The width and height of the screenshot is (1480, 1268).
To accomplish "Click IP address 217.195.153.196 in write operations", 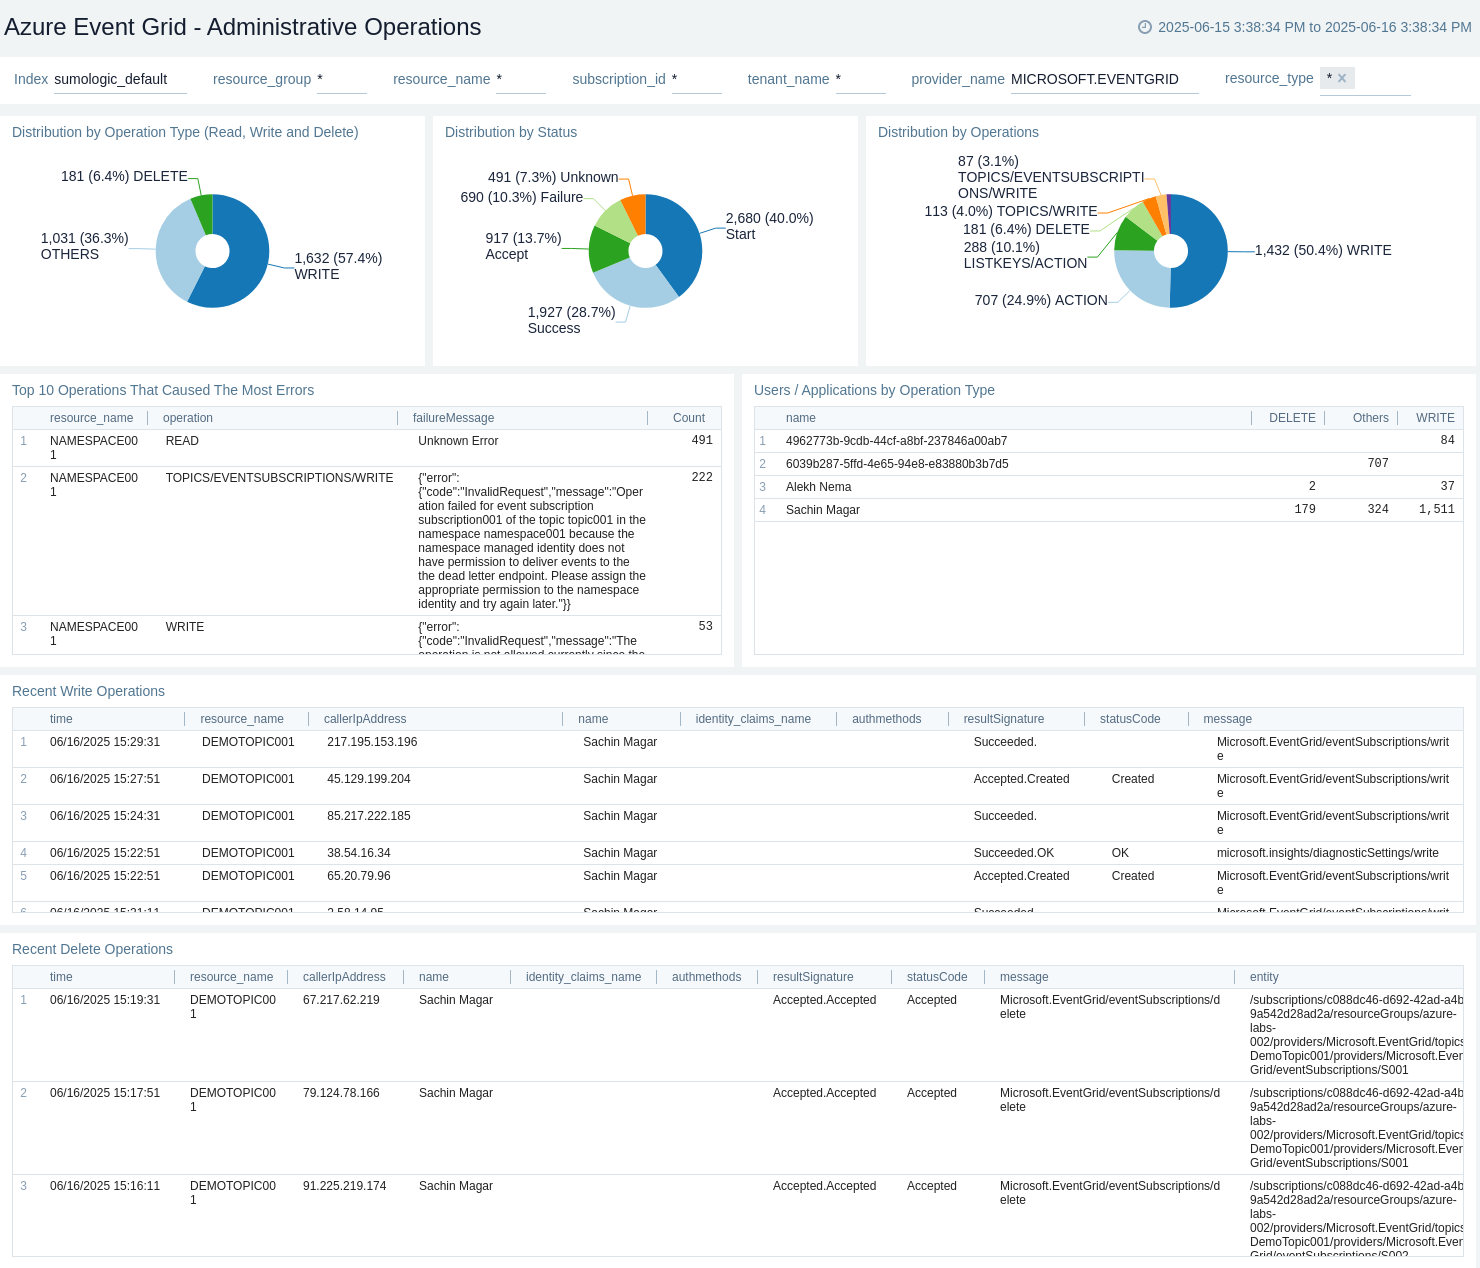I will pos(372,742).
